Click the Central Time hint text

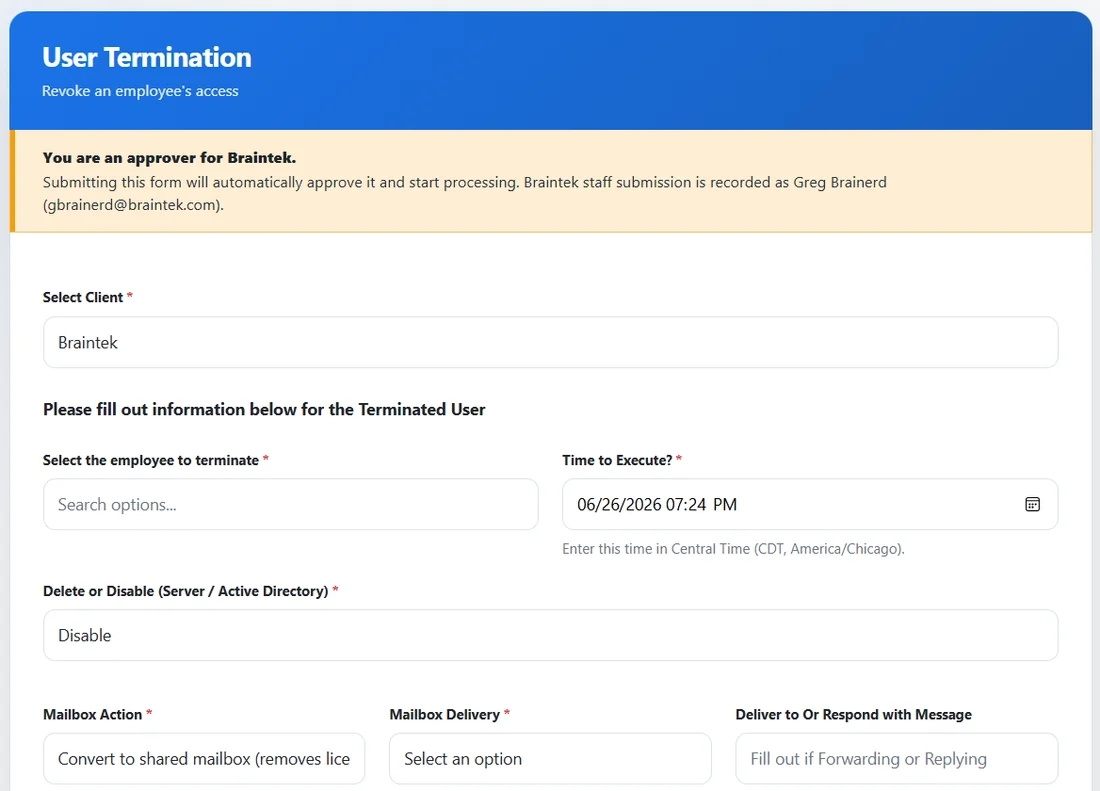click(x=733, y=549)
